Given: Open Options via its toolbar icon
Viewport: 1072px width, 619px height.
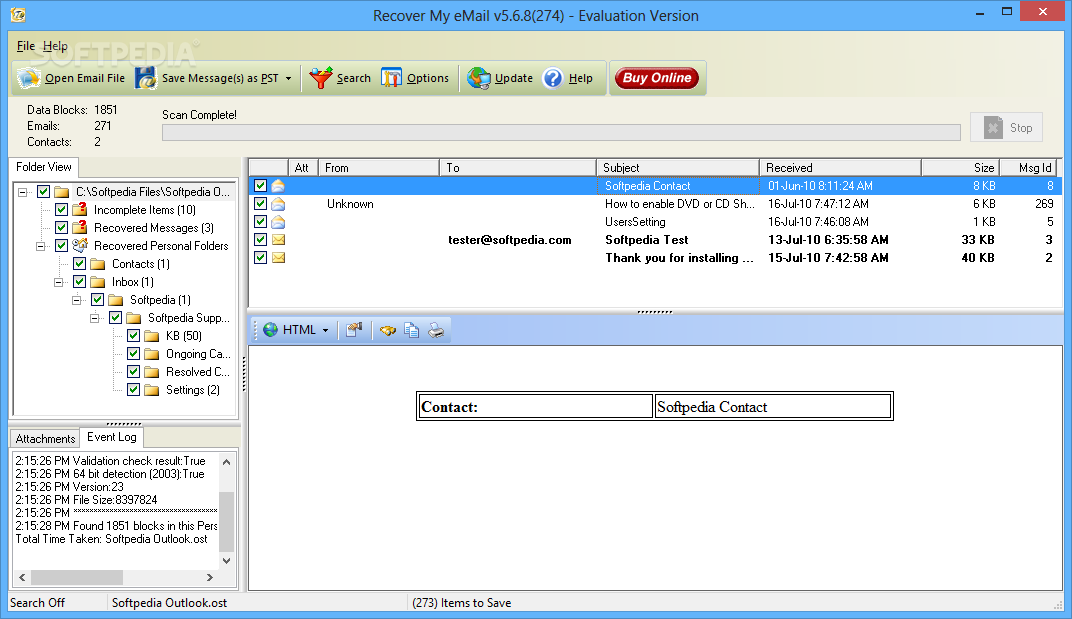Looking at the screenshot, I should pos(392,78).
